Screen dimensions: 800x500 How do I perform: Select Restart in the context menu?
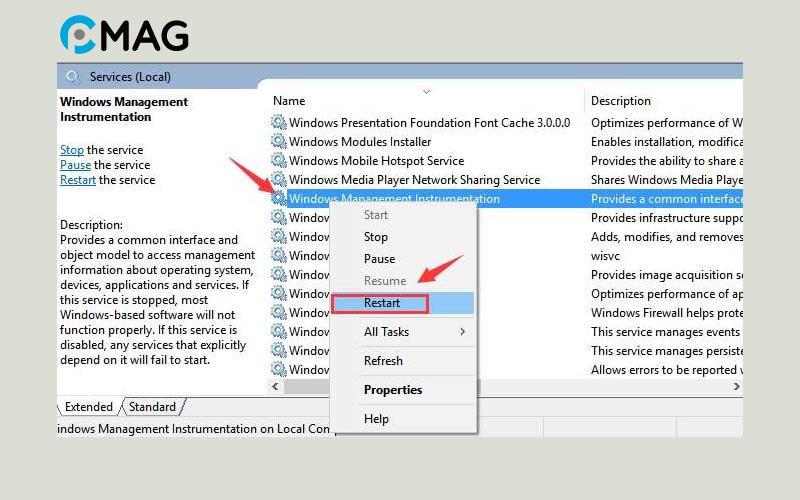tap(382, 303)
